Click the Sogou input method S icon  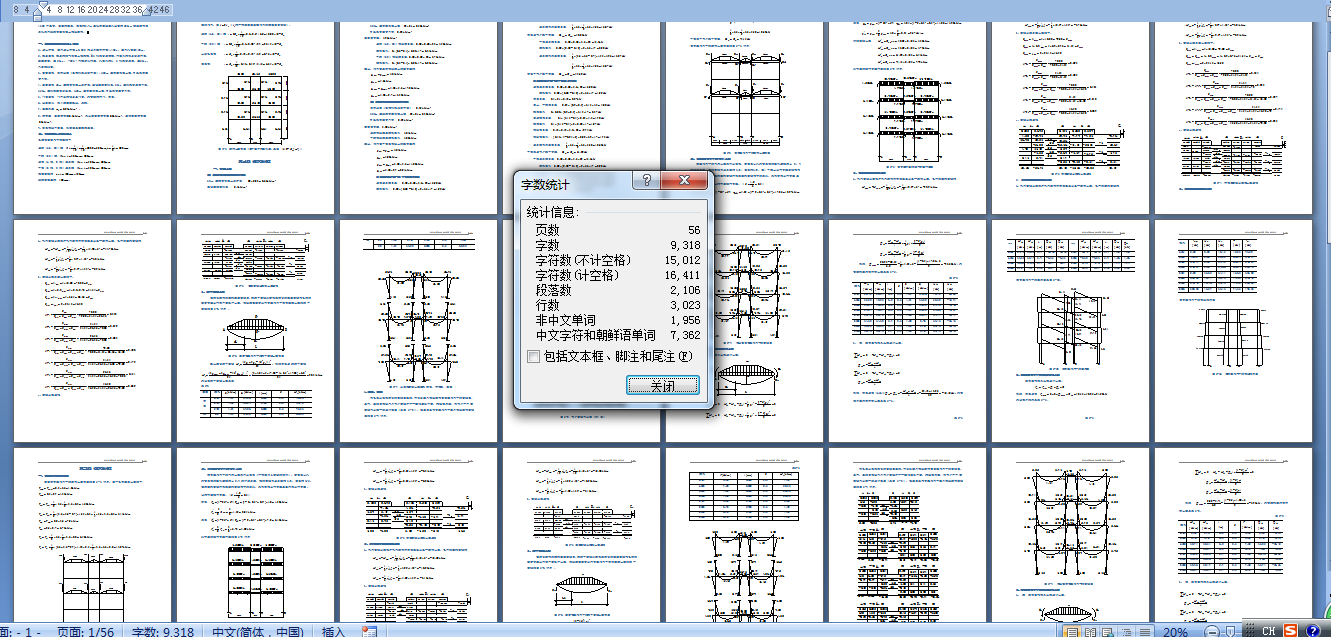pos(1292,630)
